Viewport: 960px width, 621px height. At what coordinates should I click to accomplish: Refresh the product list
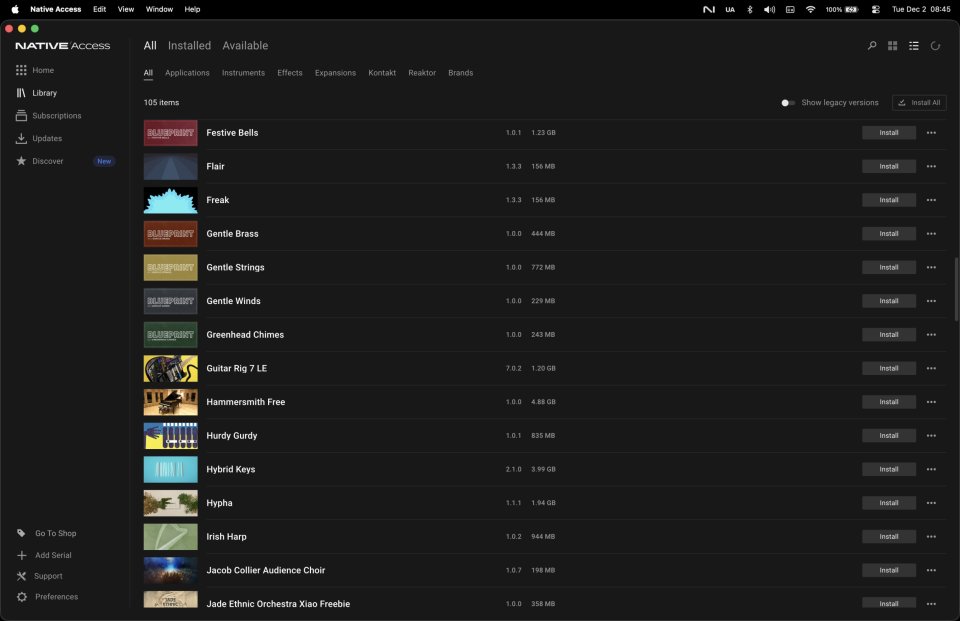click(x=934, y=45)
